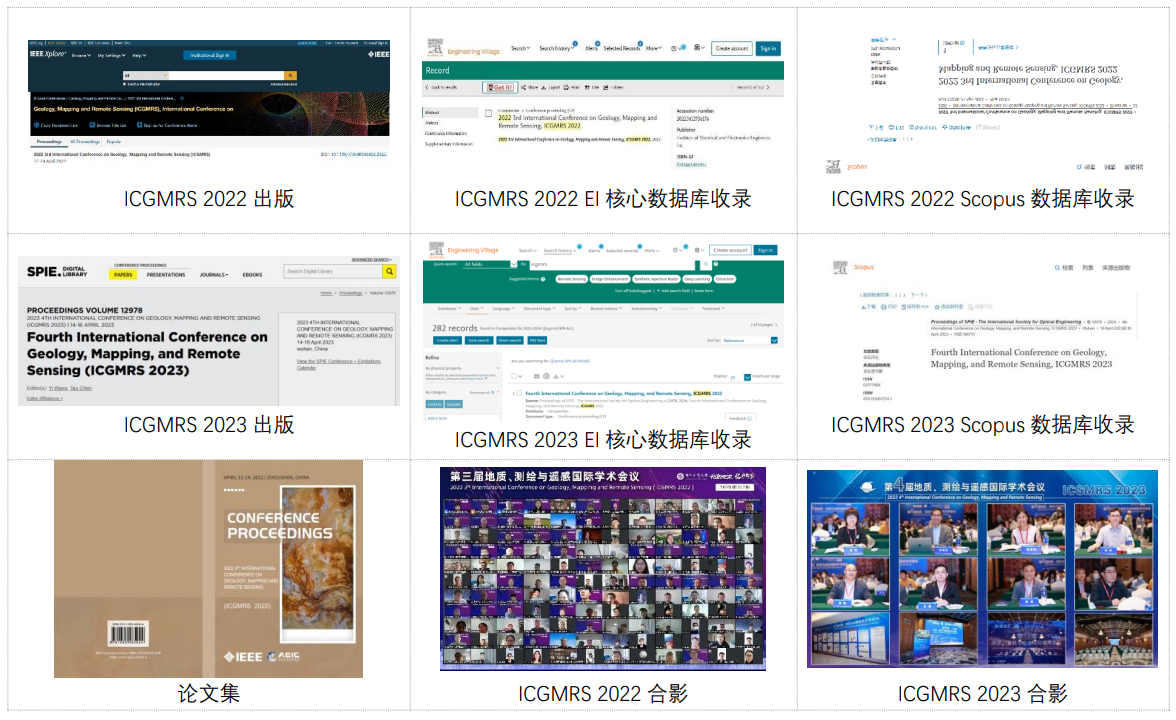
Task: Select caption 'ICGMRS 2022 EI 核心数据库收录'
Action: pos(603,199)
